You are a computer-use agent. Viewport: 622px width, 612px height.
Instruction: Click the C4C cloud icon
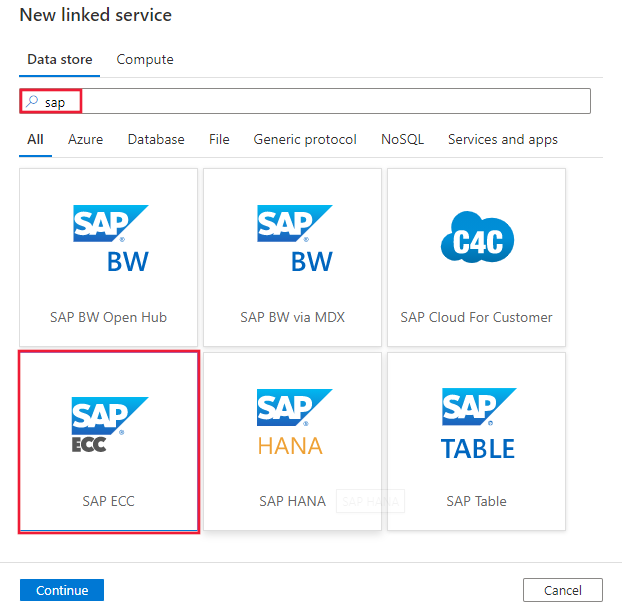click(477, 239)
